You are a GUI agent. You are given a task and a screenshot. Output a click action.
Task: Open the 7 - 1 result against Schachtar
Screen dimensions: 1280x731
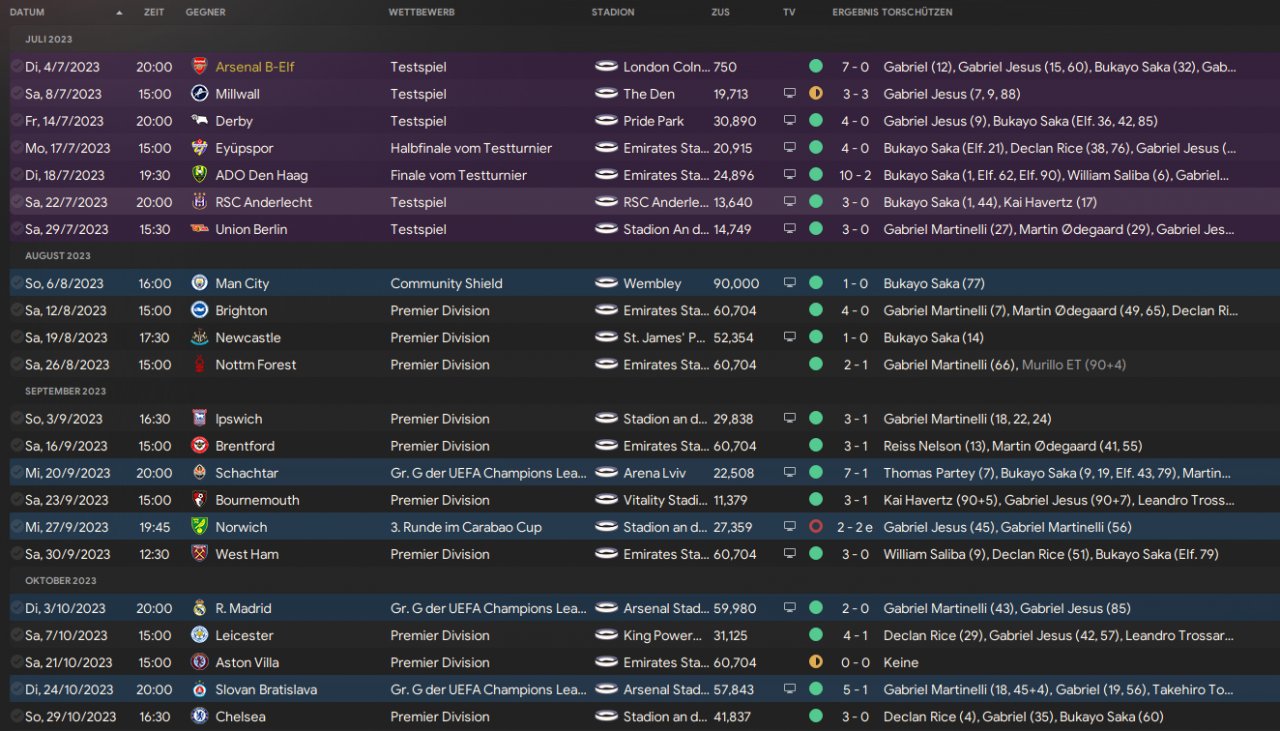(855, 473)
